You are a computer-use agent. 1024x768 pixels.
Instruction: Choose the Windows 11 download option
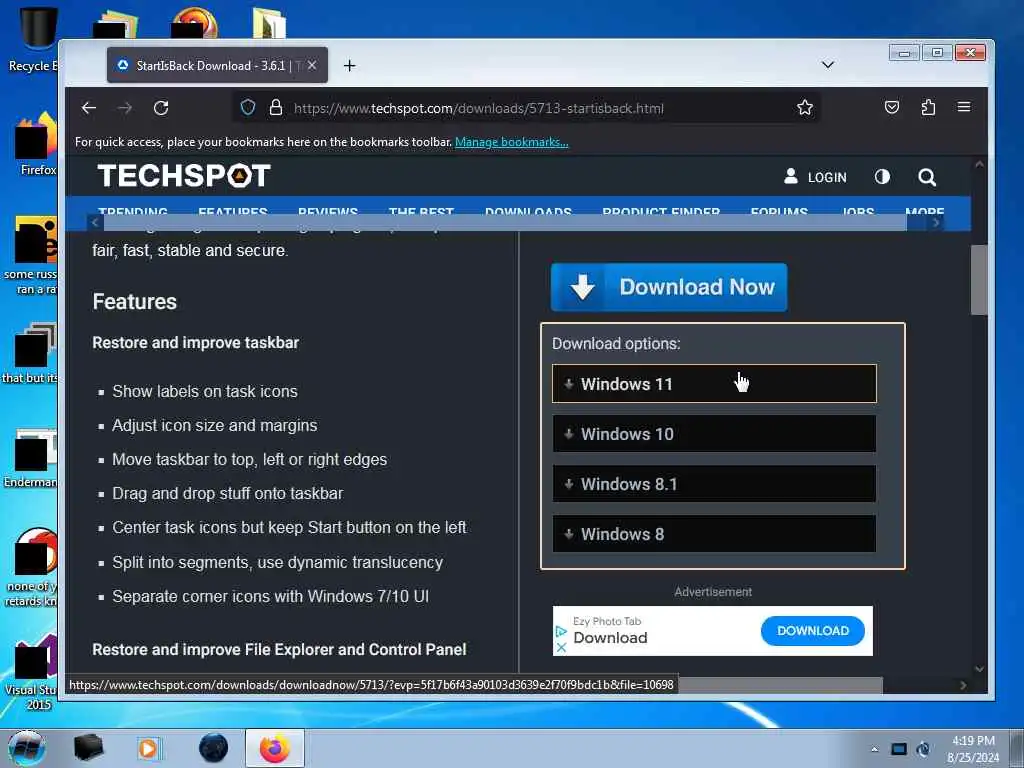coord(714,383)
